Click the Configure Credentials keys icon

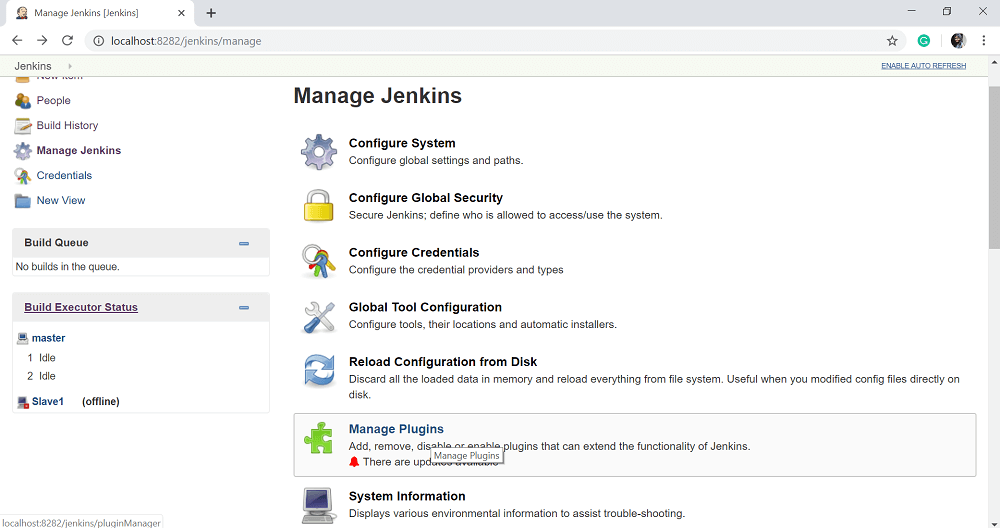coord(319,261)
